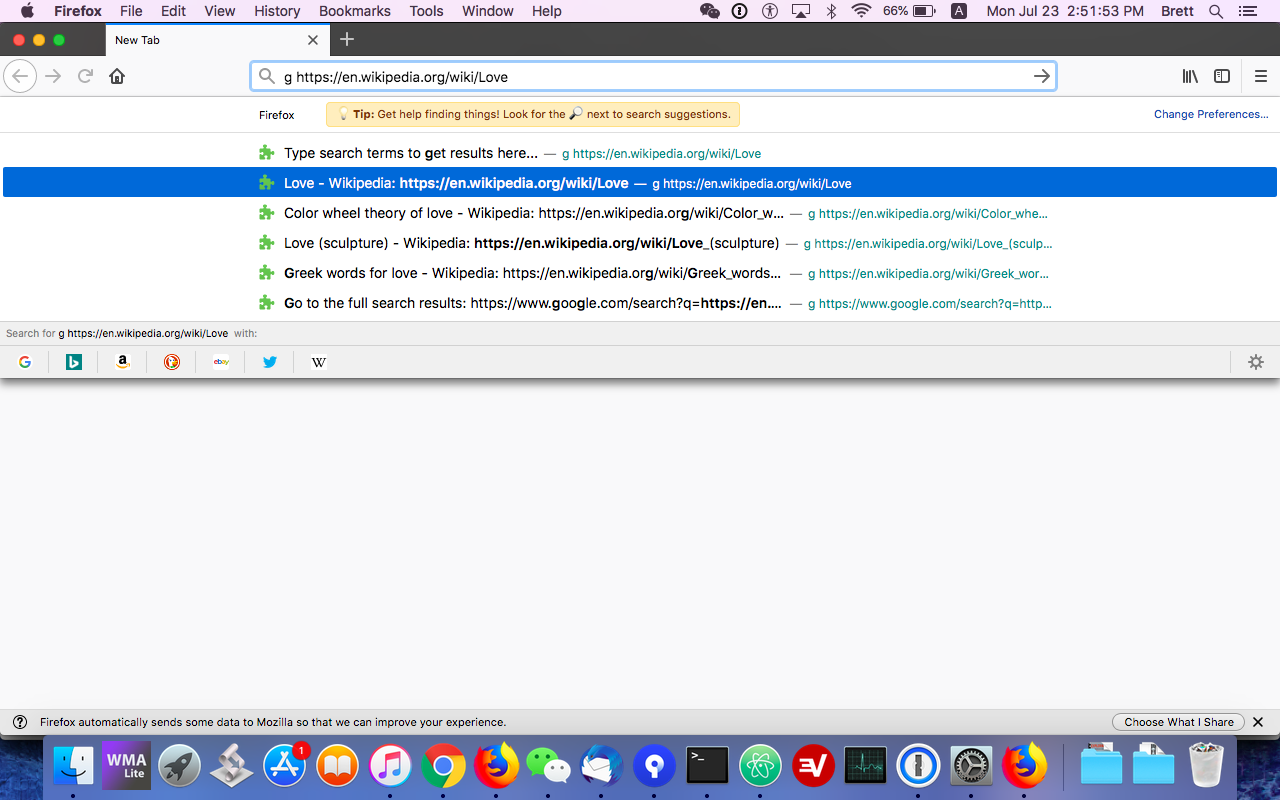Search with the Twitter one-off icon
Image resolution: width=1280 pixels, height=800 pixels.
270,362
